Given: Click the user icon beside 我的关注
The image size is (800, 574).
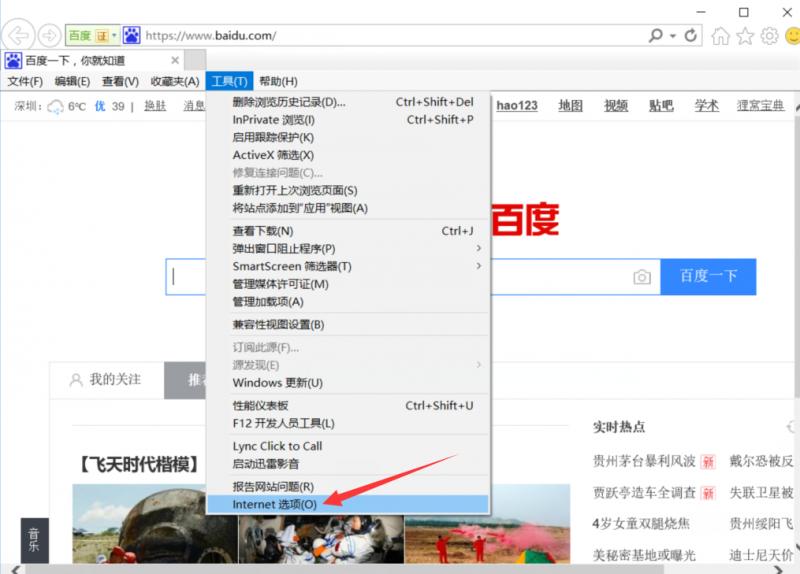Looking at the screenshot, I should (x=76, y=380).
